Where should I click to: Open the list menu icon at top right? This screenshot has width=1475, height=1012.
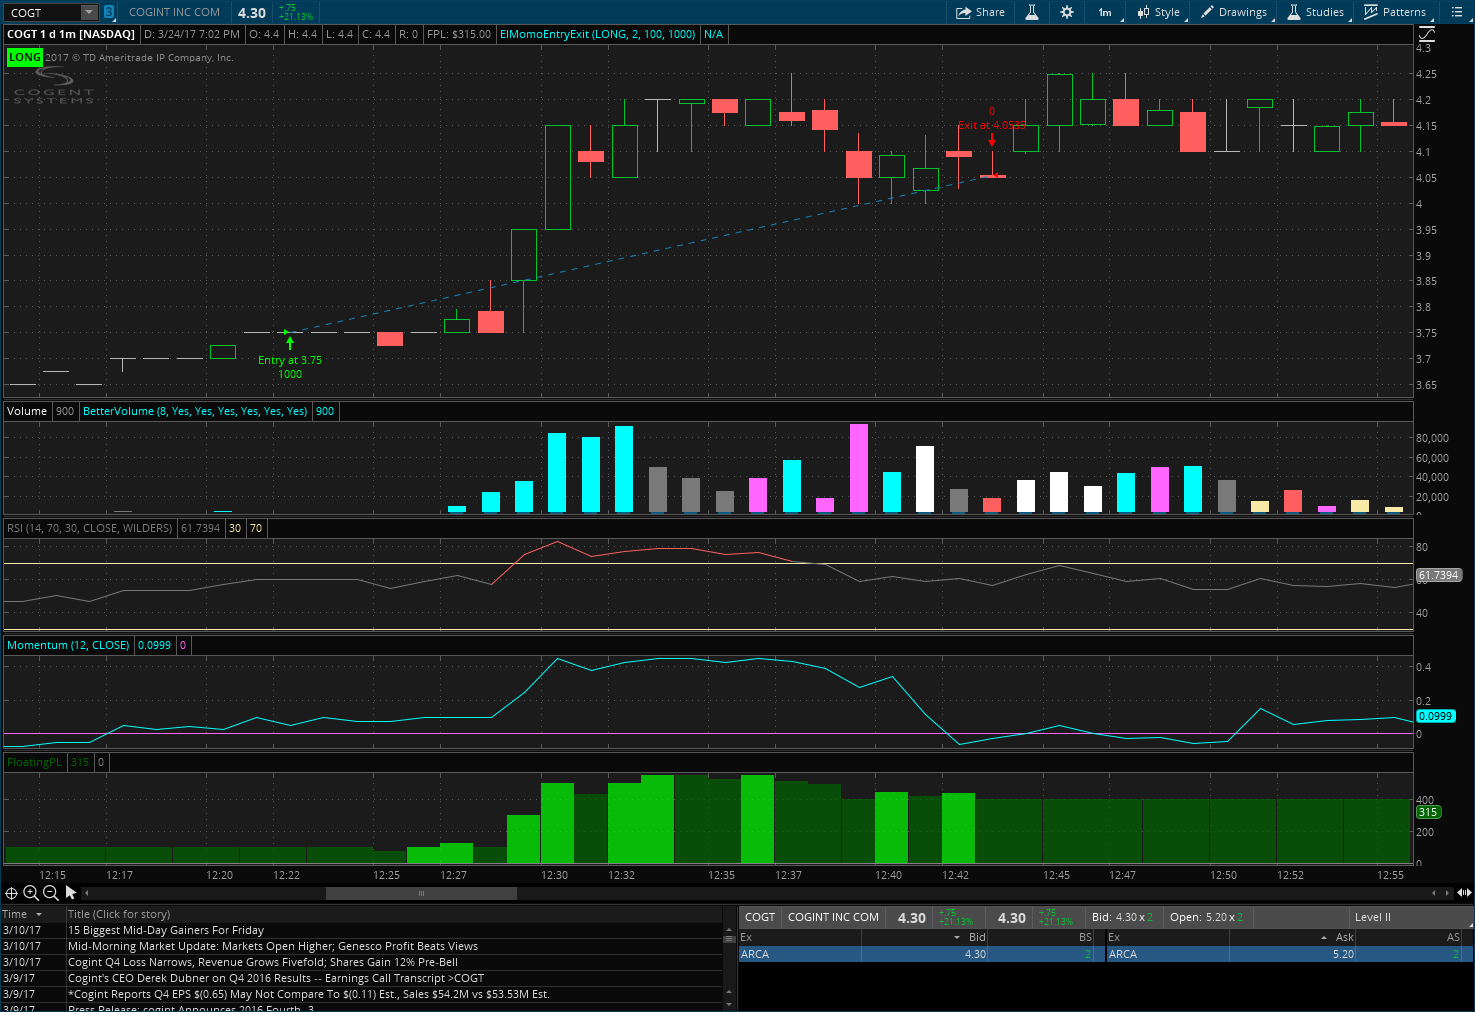coord(1457,12)
